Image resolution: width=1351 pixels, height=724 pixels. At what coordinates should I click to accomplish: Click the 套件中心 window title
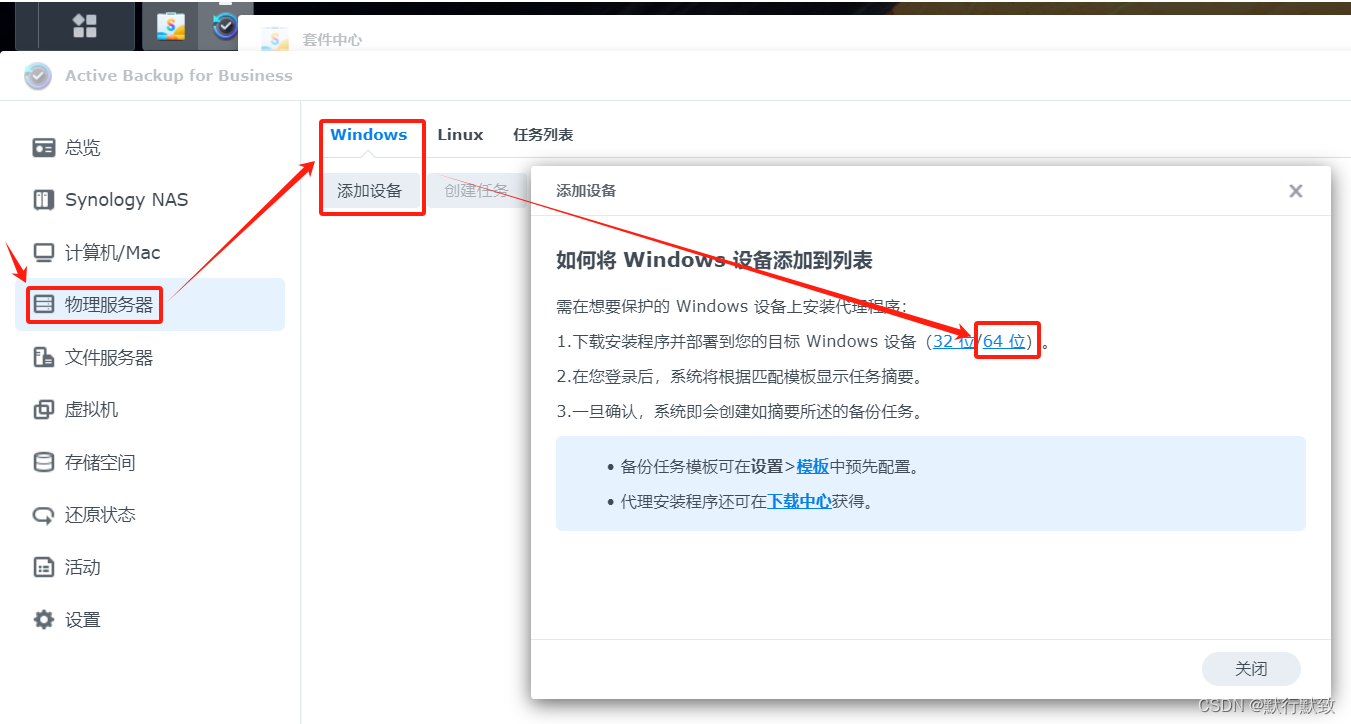[332, 40]
